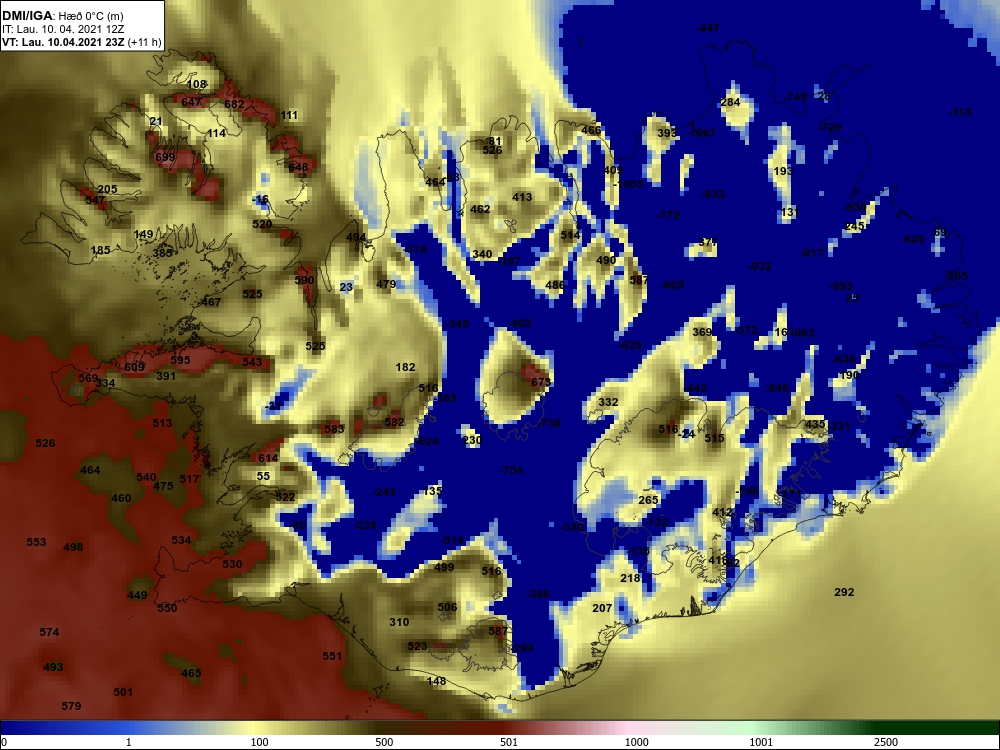Click the value 682 on the map
The image size is (1000, 750).
click(234, 104)
